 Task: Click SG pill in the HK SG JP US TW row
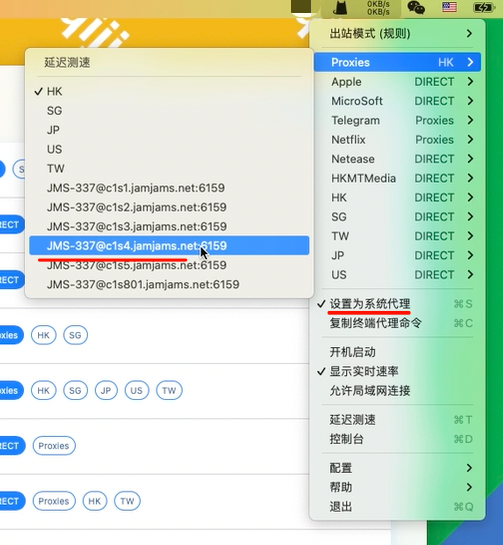pyautogui.click(x=75, y=390)
